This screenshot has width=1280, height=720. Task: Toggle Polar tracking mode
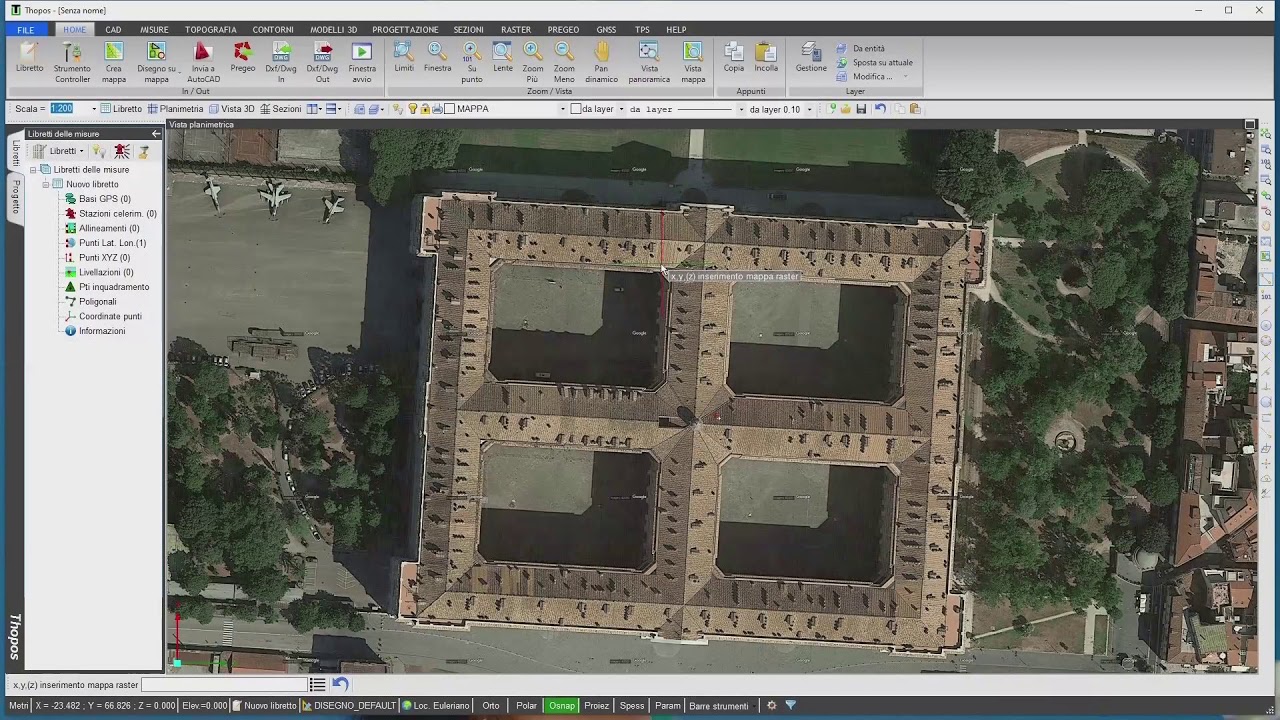pos(526,706)
